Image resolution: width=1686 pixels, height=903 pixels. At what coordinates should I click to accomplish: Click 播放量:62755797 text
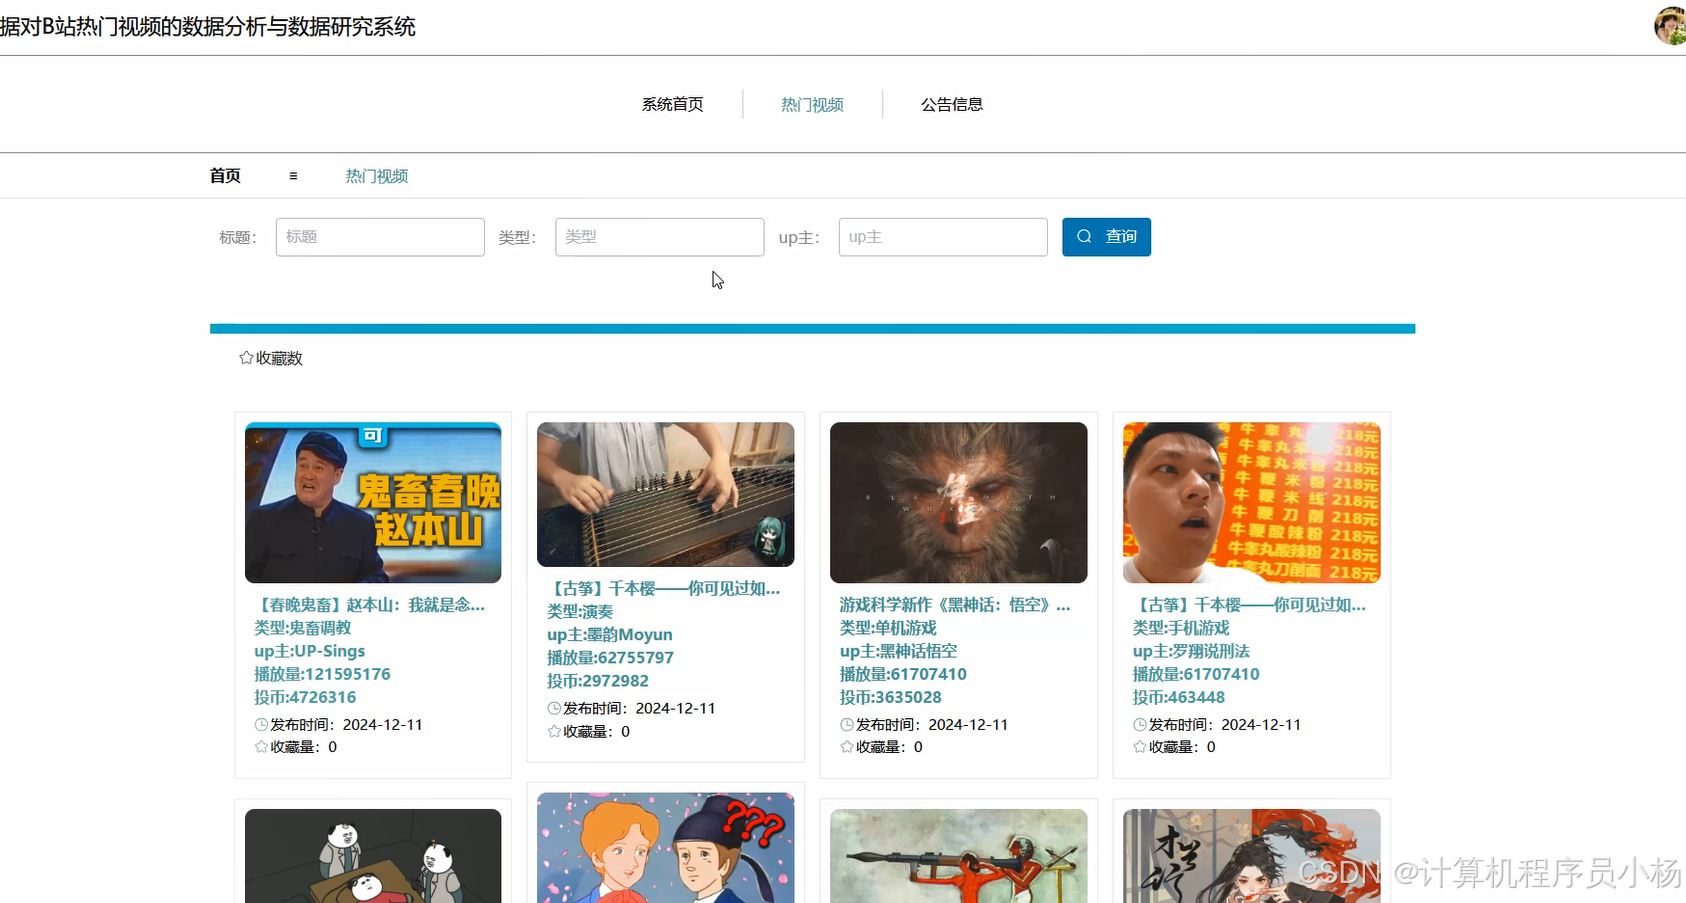pyautogui.click(x=610, y=658)
